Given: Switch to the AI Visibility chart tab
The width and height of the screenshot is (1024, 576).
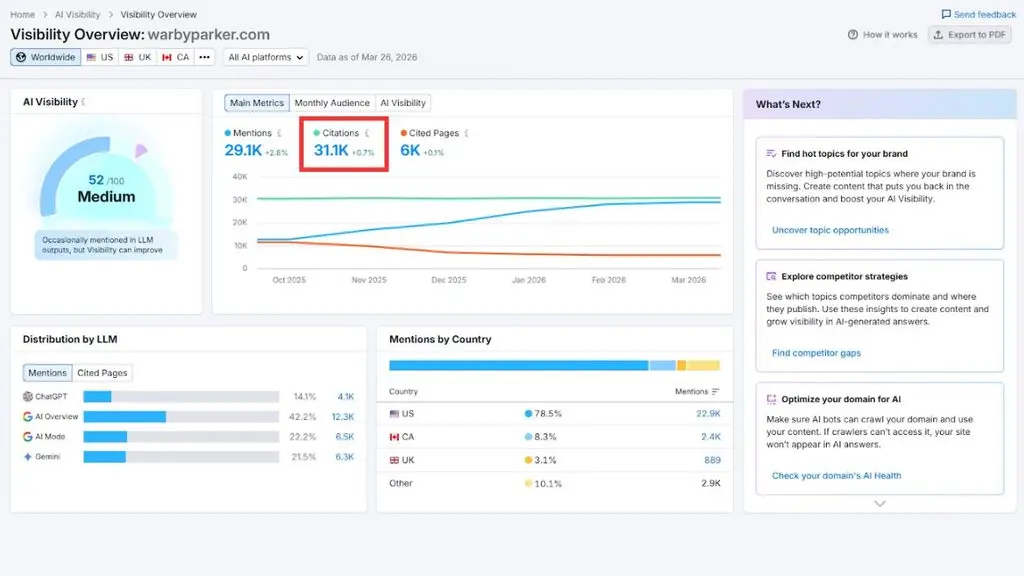Looking at the screenshot, I should point(403,103).
